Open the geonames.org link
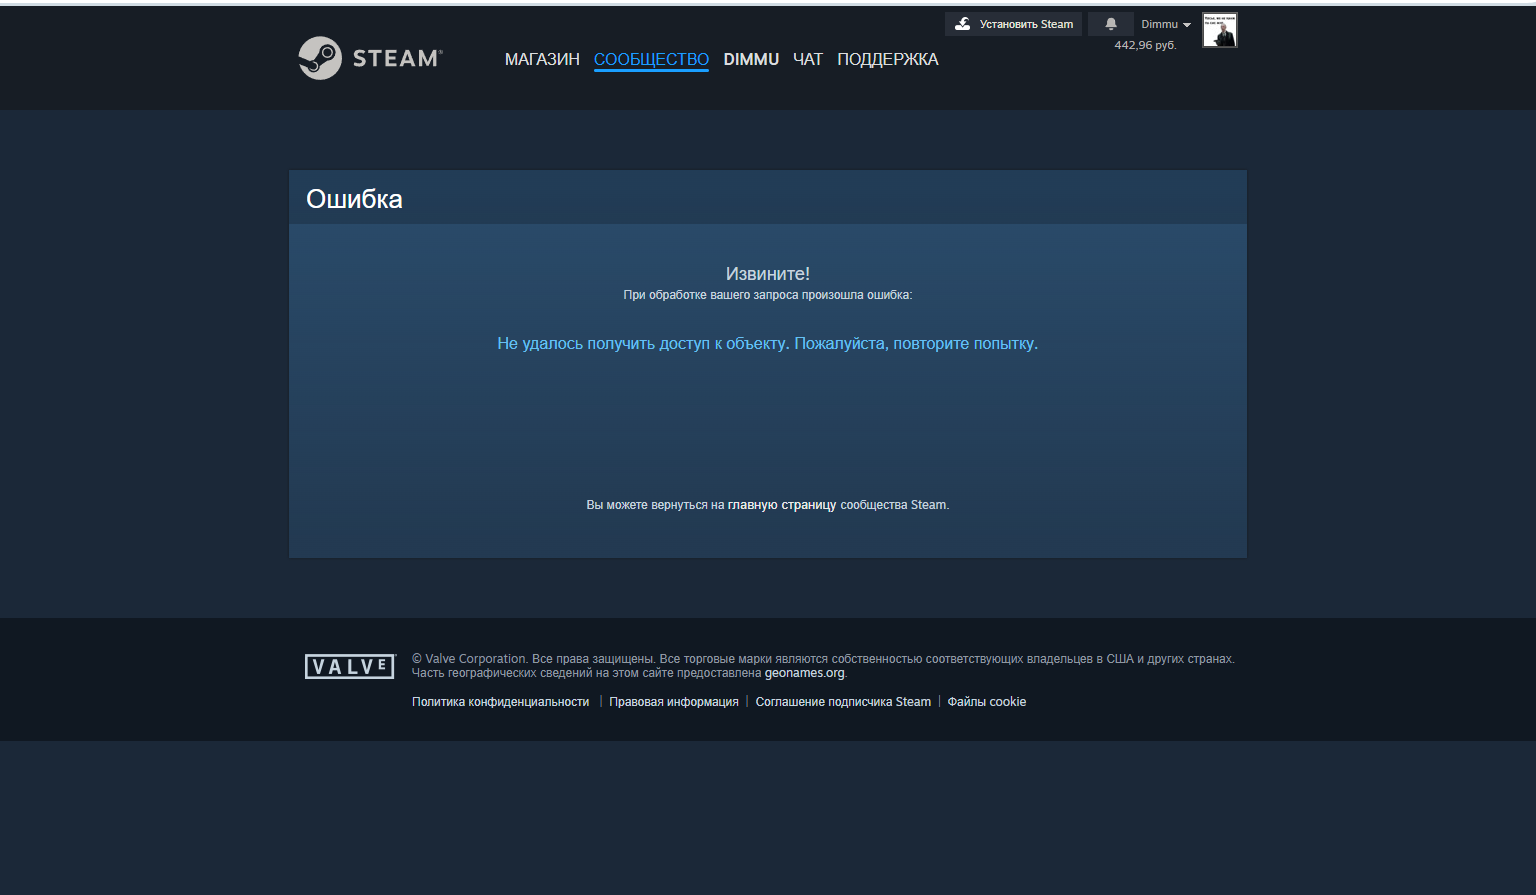 [x=805, y=673]
